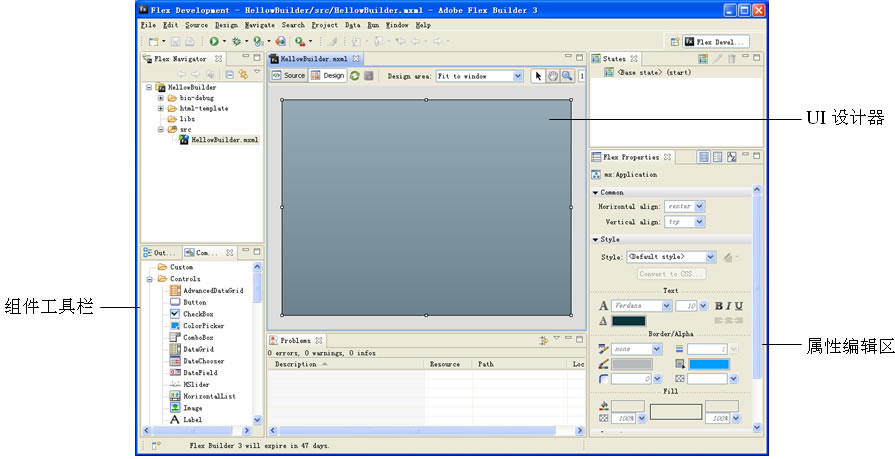Click the Export Release Build icon
Screen dimensions: 895x459
tap(280, 41)
